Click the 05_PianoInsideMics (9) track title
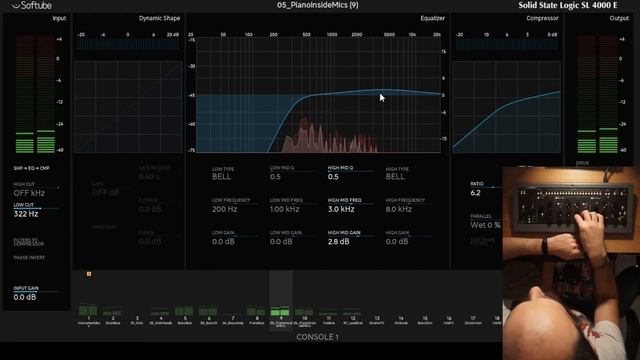The width and height of the screenshot is (640, 360). click(318, 5)
